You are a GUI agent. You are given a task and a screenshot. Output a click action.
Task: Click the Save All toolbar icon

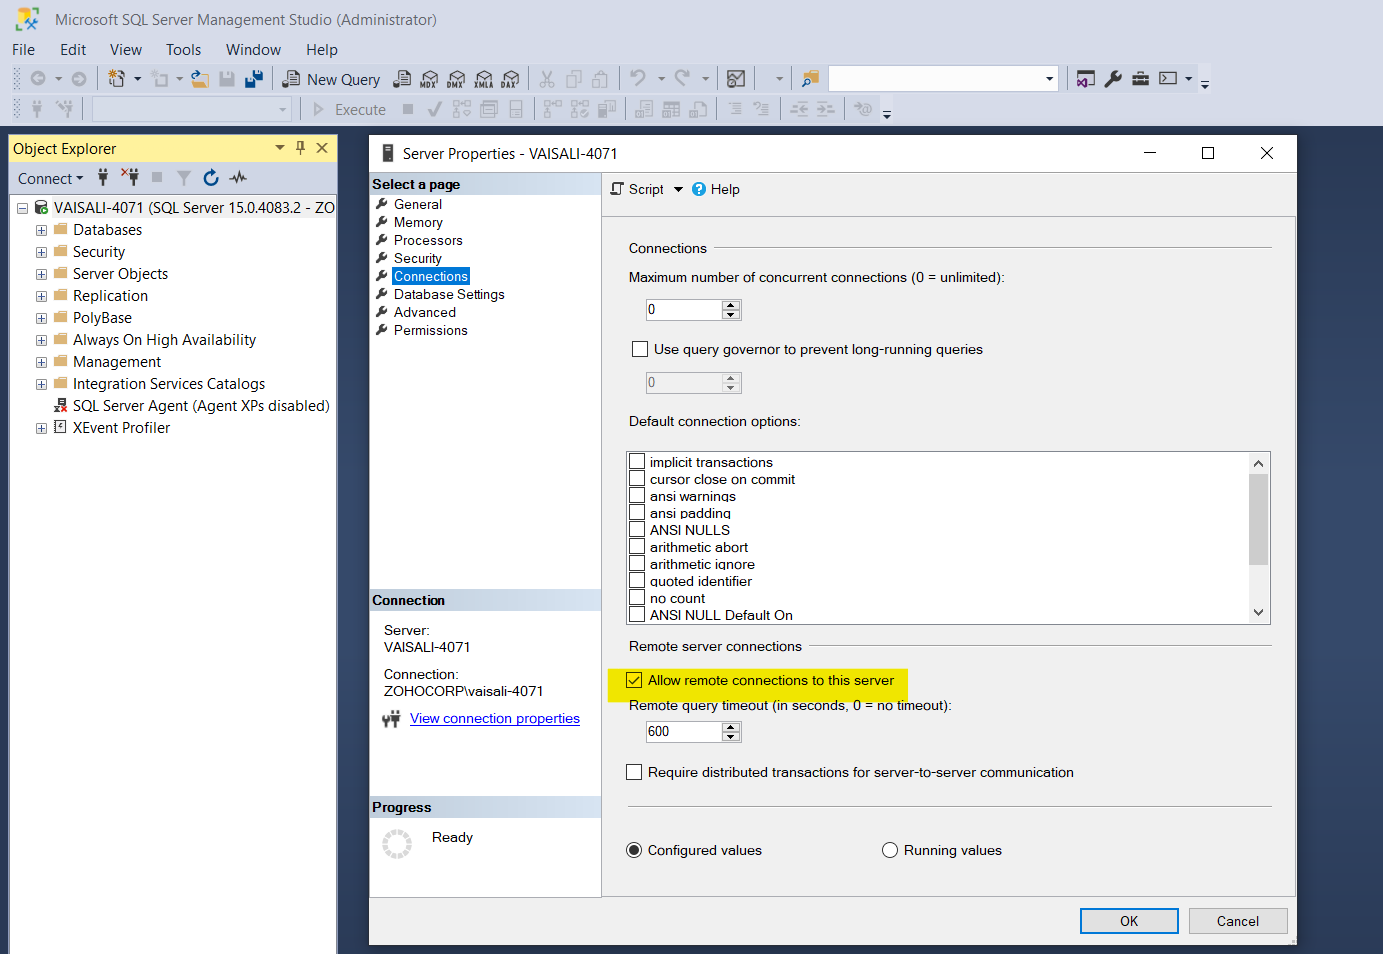[254, 79]
